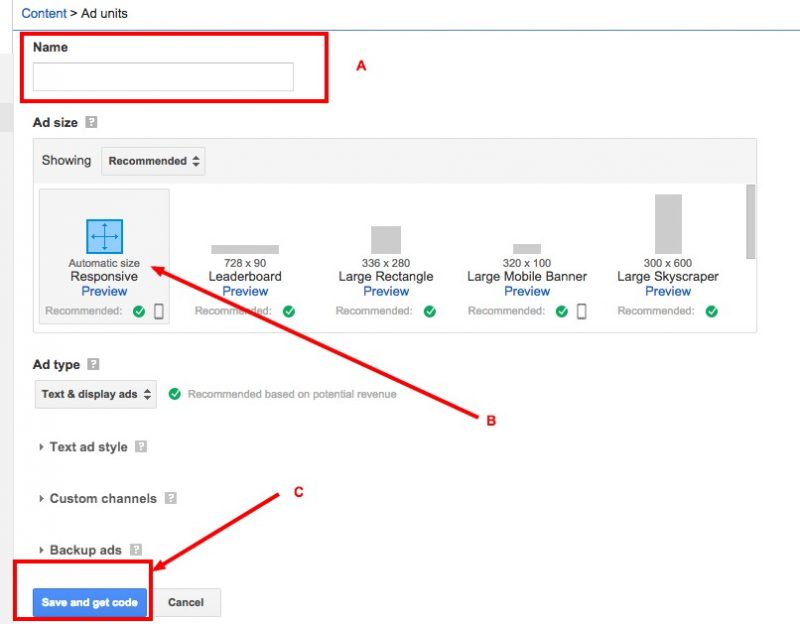Choose the 728 x 90 Leaderboard thumbnail
This screenshot has width=800, height=624.
tap(245, 249)
